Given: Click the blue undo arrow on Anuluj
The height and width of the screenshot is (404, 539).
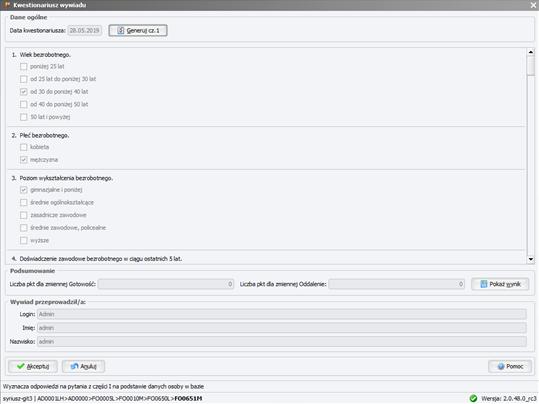Looking at the screenshot, I should tap(75, 366).
